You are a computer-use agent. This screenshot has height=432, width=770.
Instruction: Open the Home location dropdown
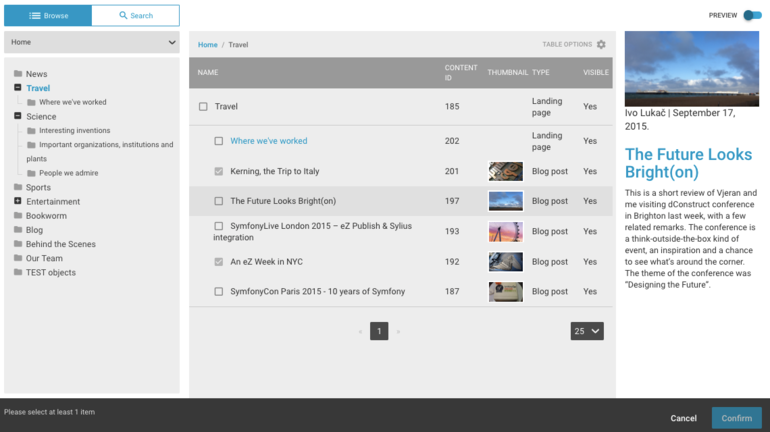[x=92, y=43]
